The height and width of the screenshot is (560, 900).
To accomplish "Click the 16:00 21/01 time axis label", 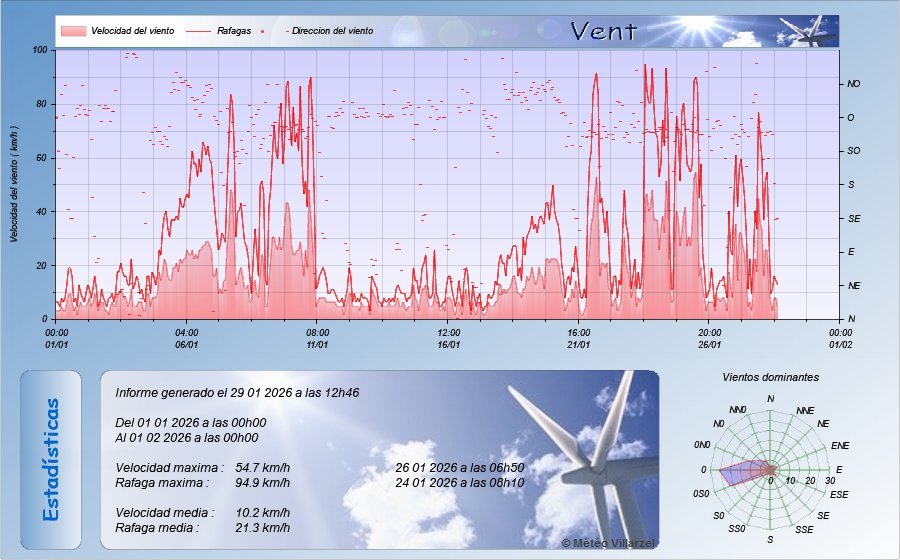I will [579, 338].
